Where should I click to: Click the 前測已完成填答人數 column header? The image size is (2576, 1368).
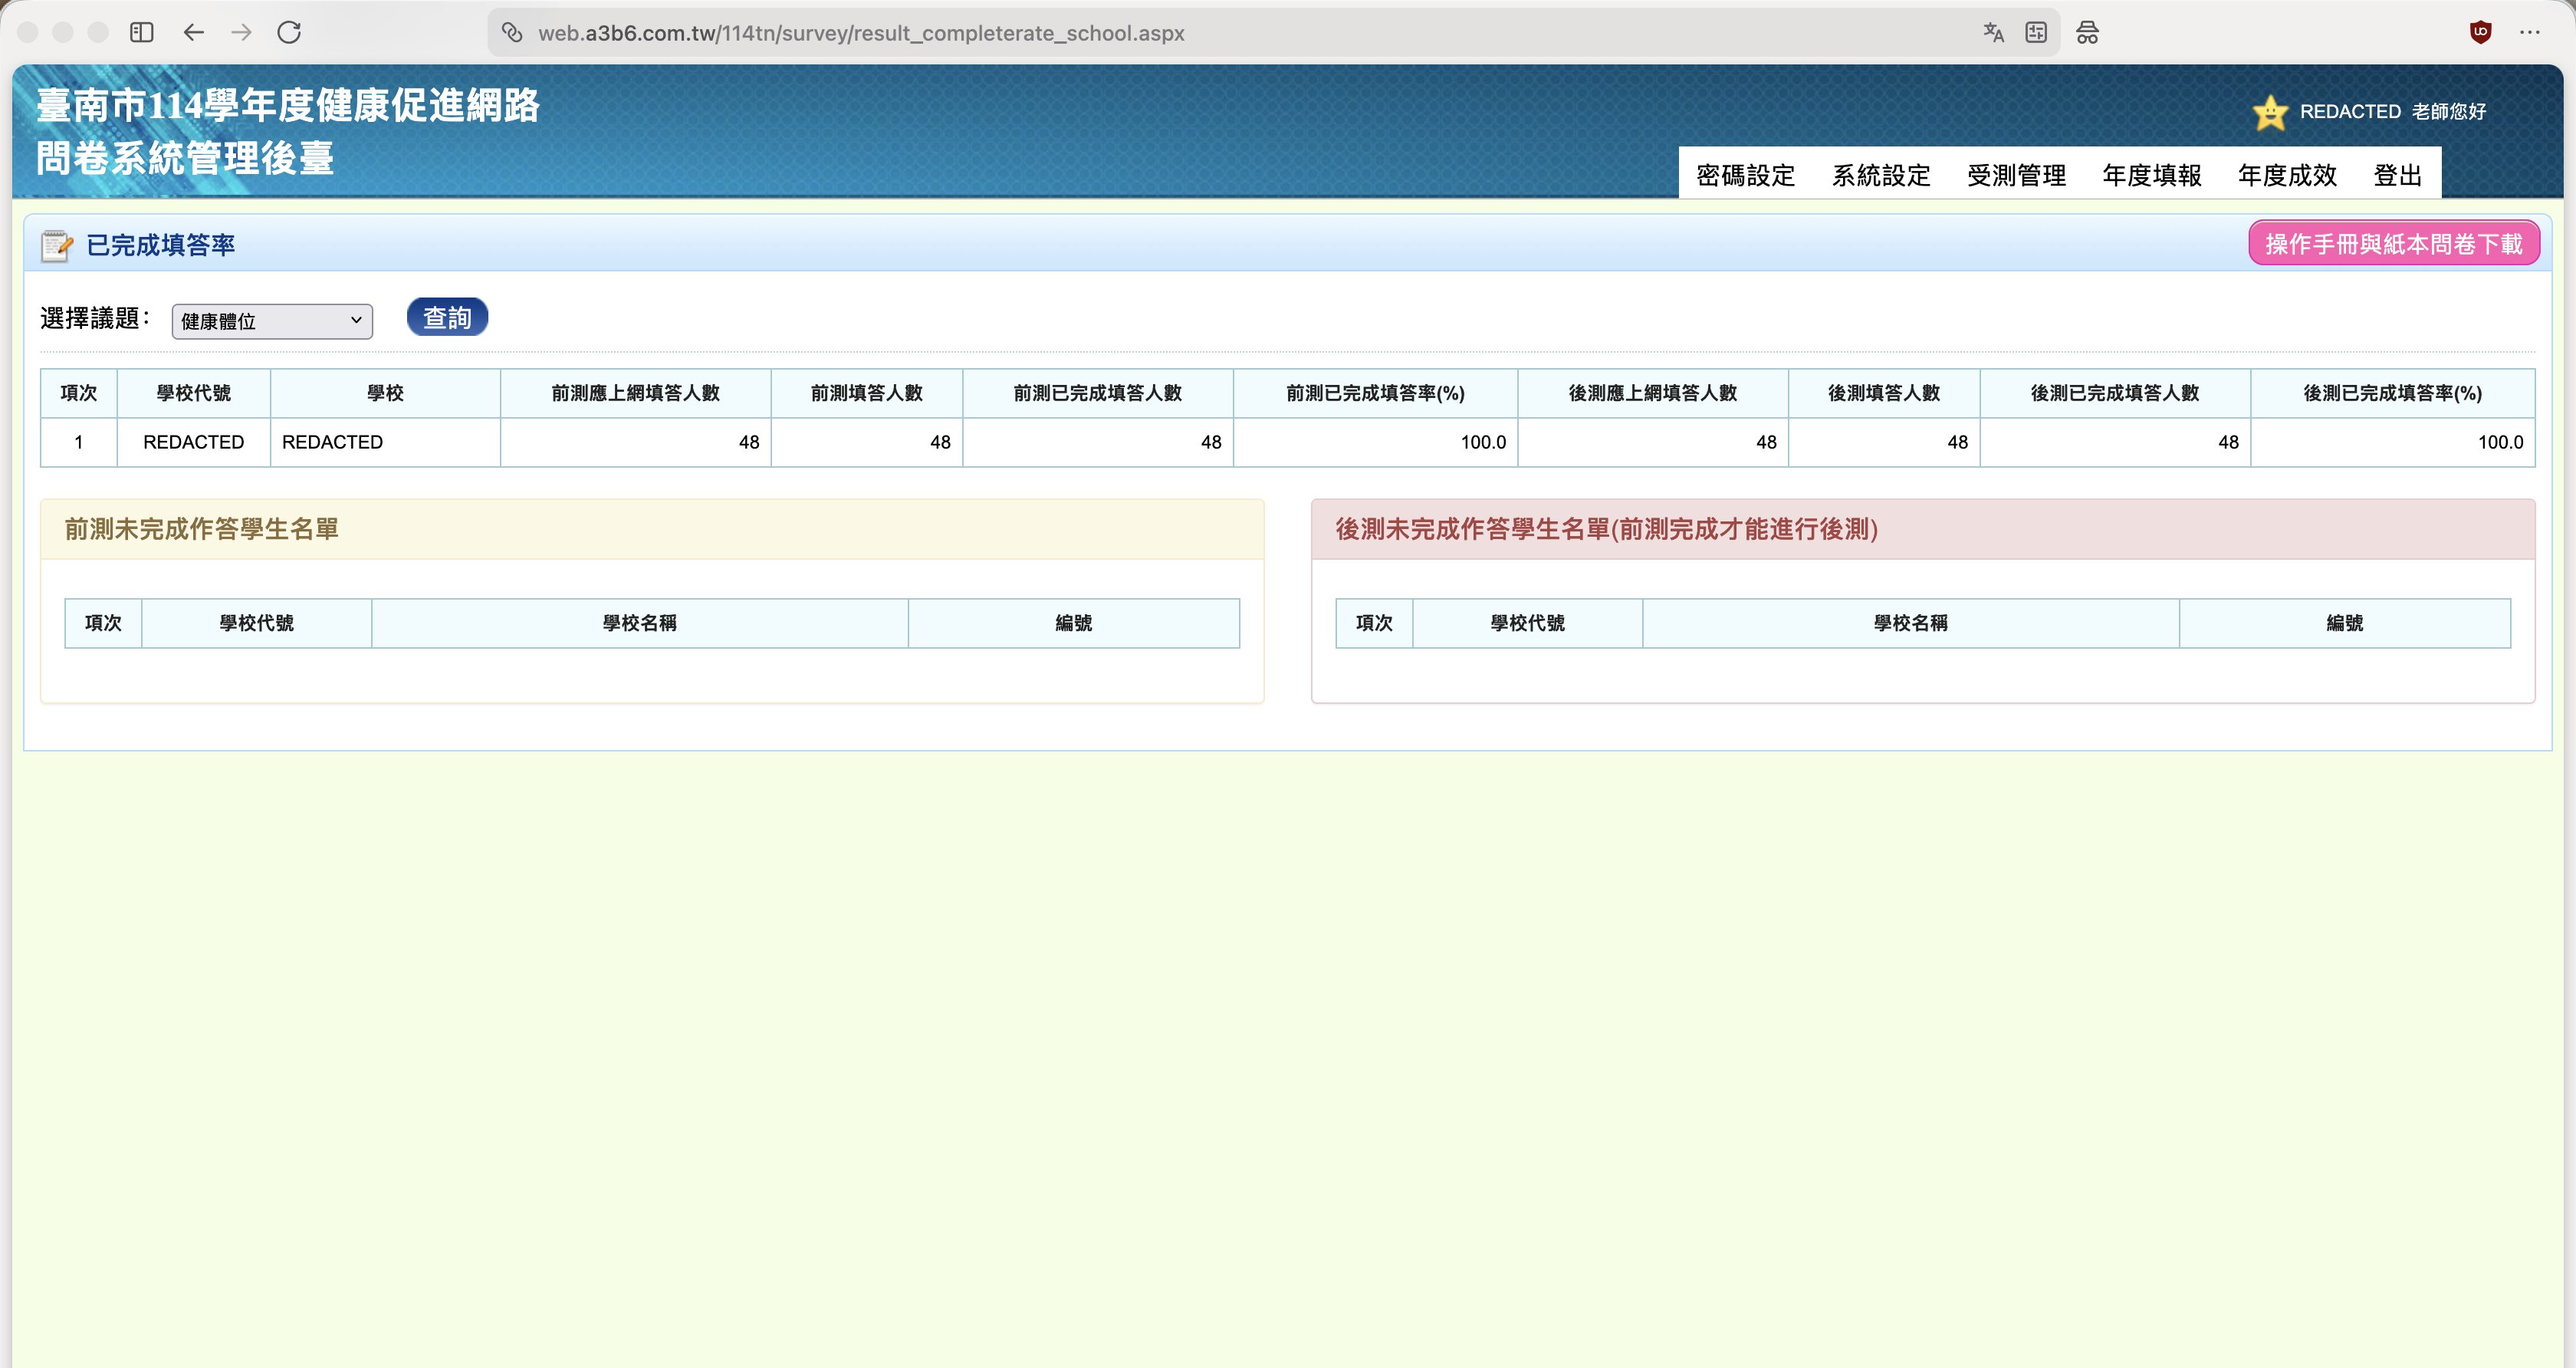coord(1098,393)
